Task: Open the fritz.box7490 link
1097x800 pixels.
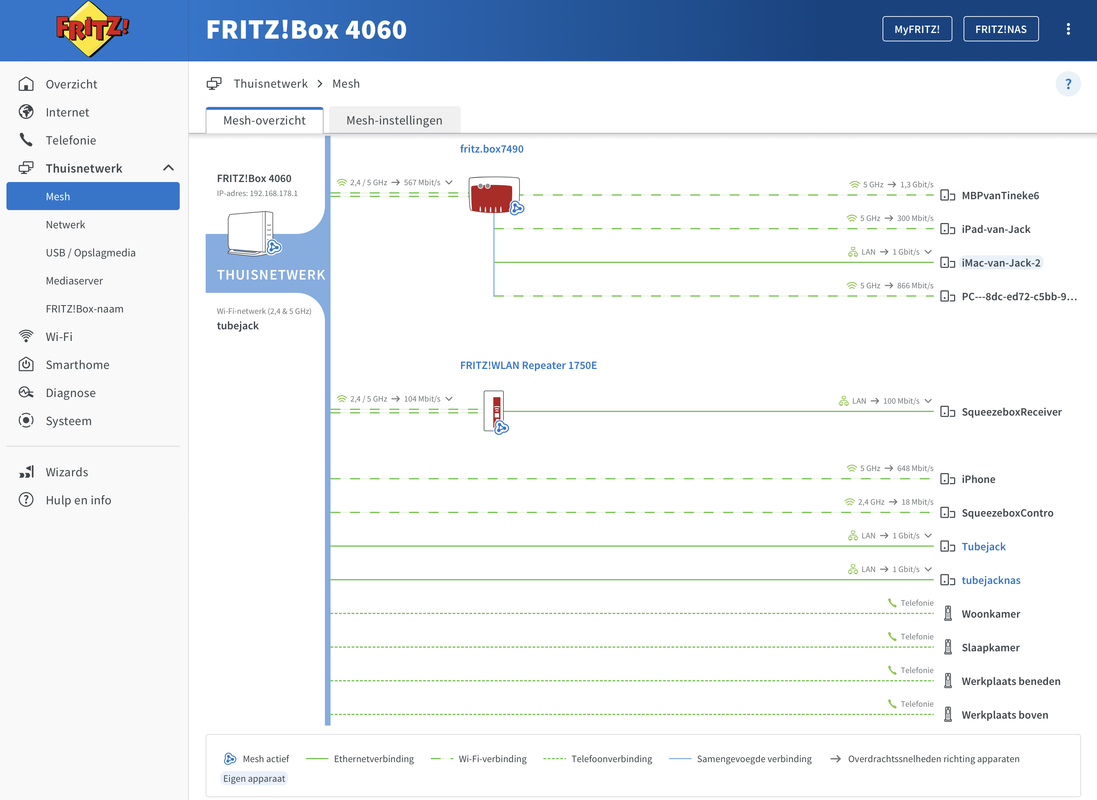Action: pyautogui.click(x=492, y=149)
